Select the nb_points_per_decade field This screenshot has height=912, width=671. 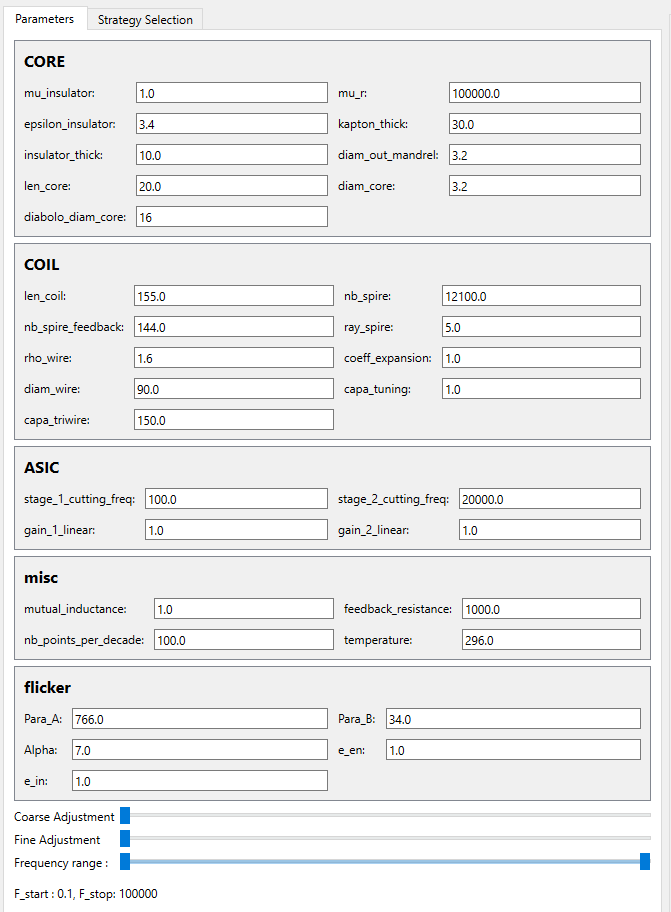(x=244, y=640)
